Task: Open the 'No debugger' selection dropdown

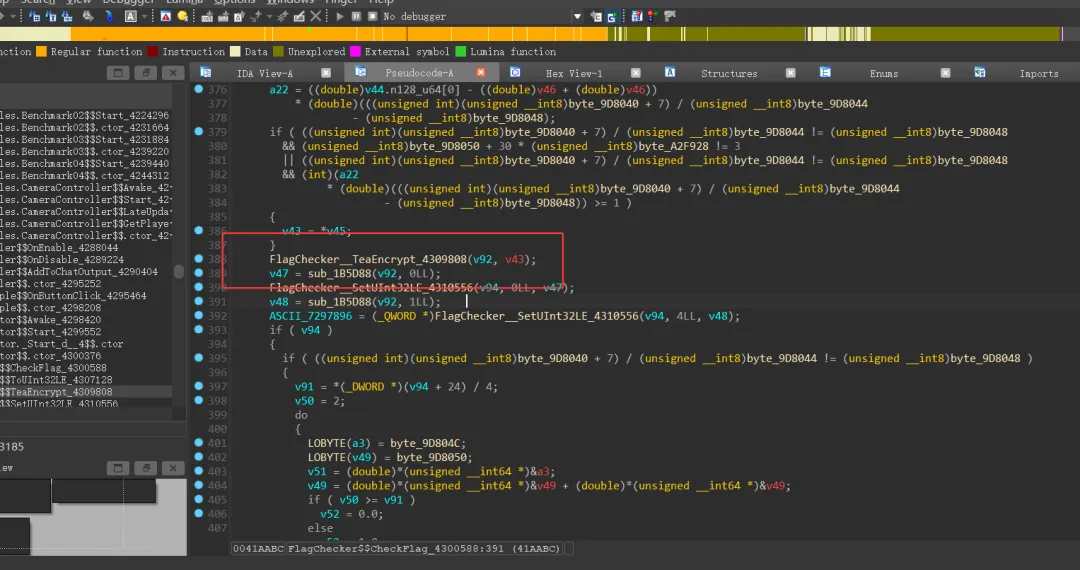Action: tap(577, 17)
